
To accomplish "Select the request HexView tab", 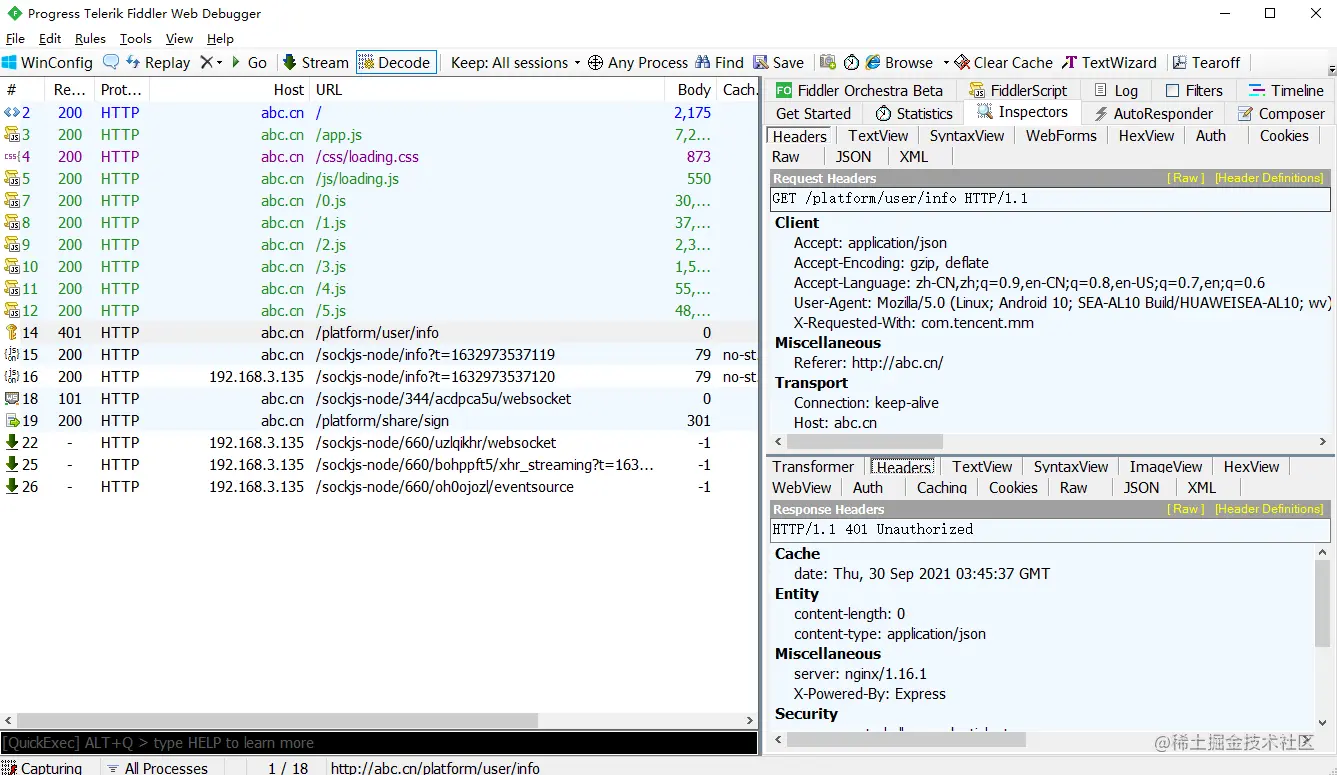I will [x=1146, y=136].
